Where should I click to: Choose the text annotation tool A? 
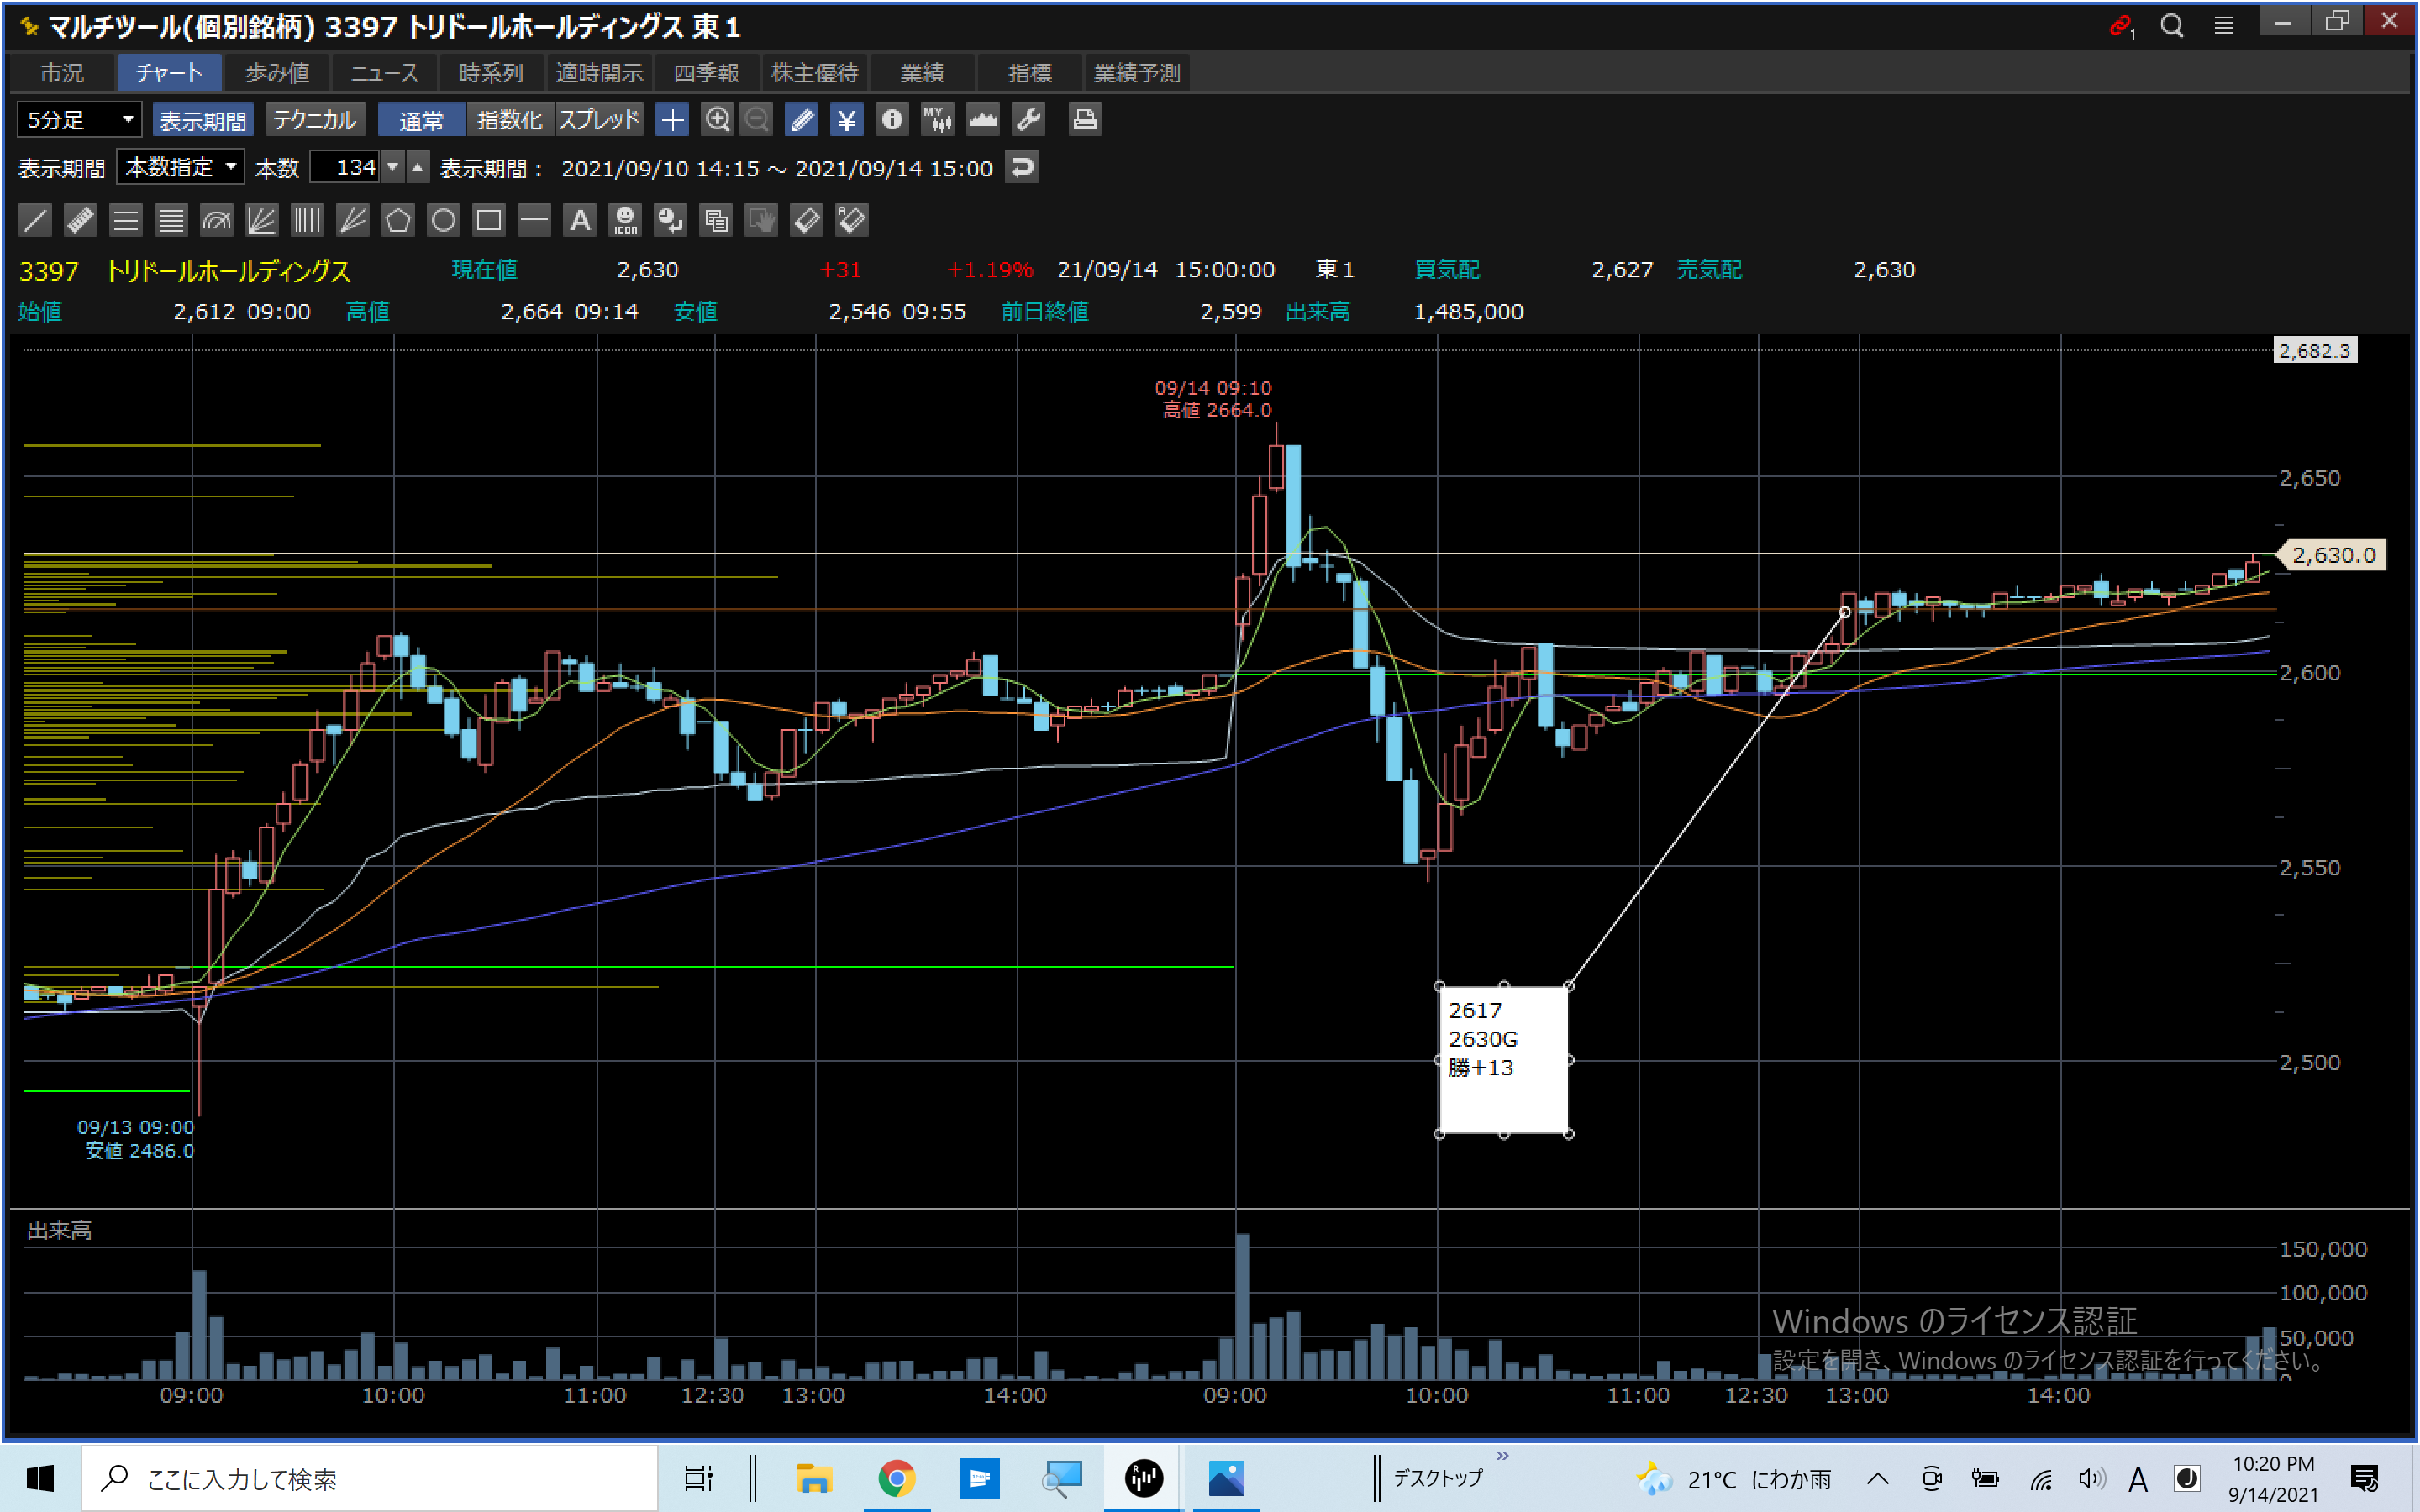tap(580, 220)
